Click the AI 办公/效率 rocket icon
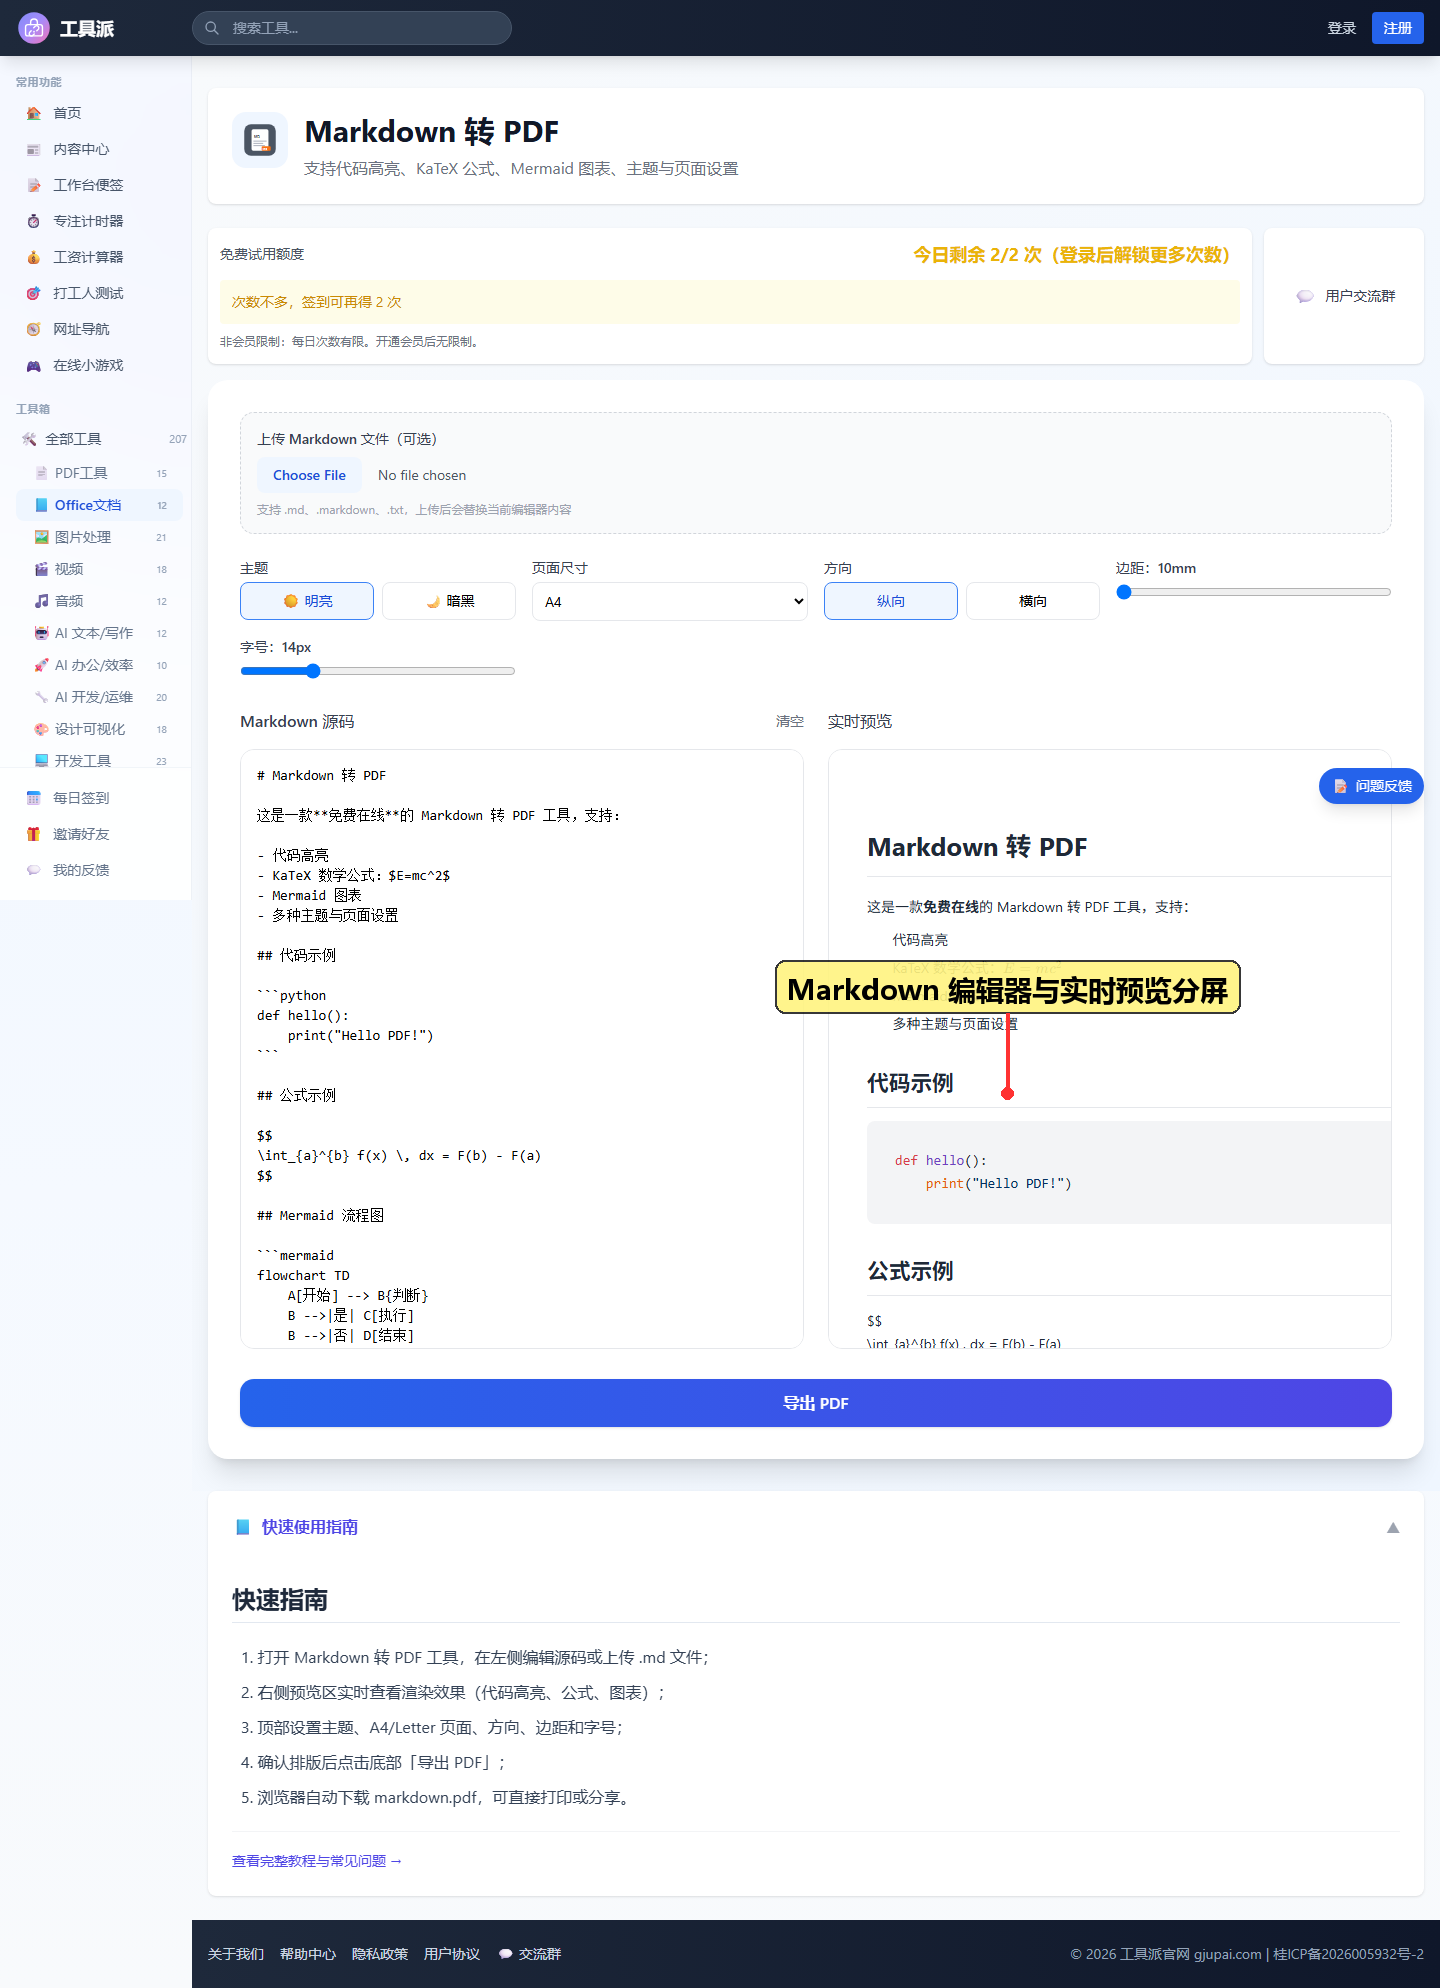The width and height of the screenshot is (1440, 1988). [41, 665]
